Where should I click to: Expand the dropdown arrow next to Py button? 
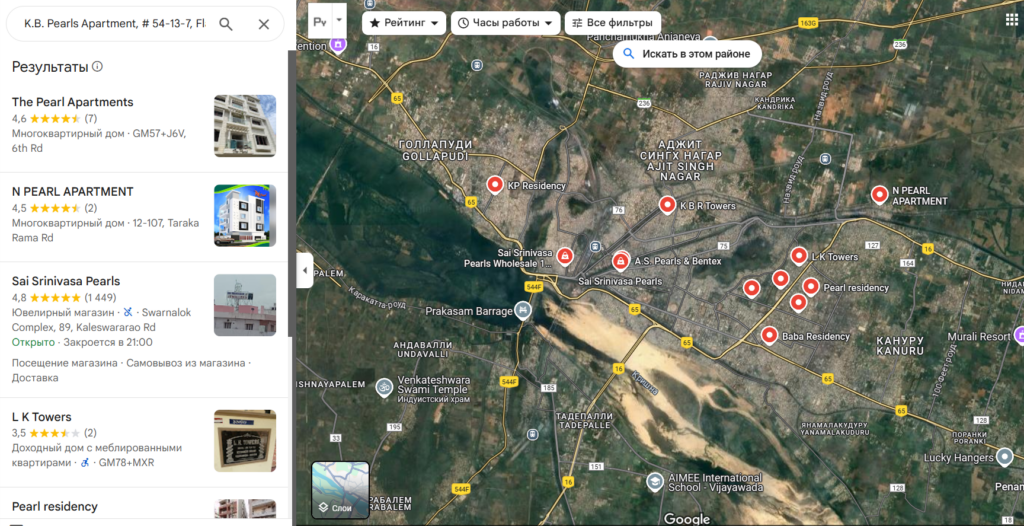click(x=339, y=21)
